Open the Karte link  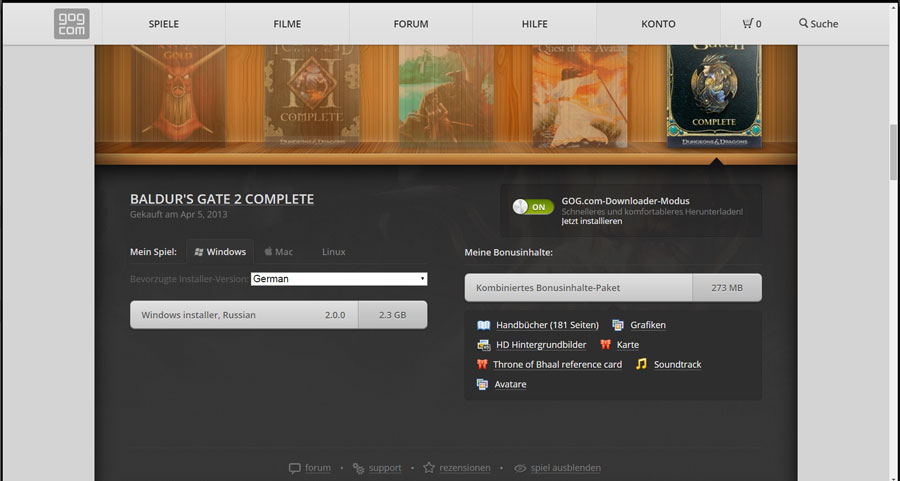(x=628, y=345)
